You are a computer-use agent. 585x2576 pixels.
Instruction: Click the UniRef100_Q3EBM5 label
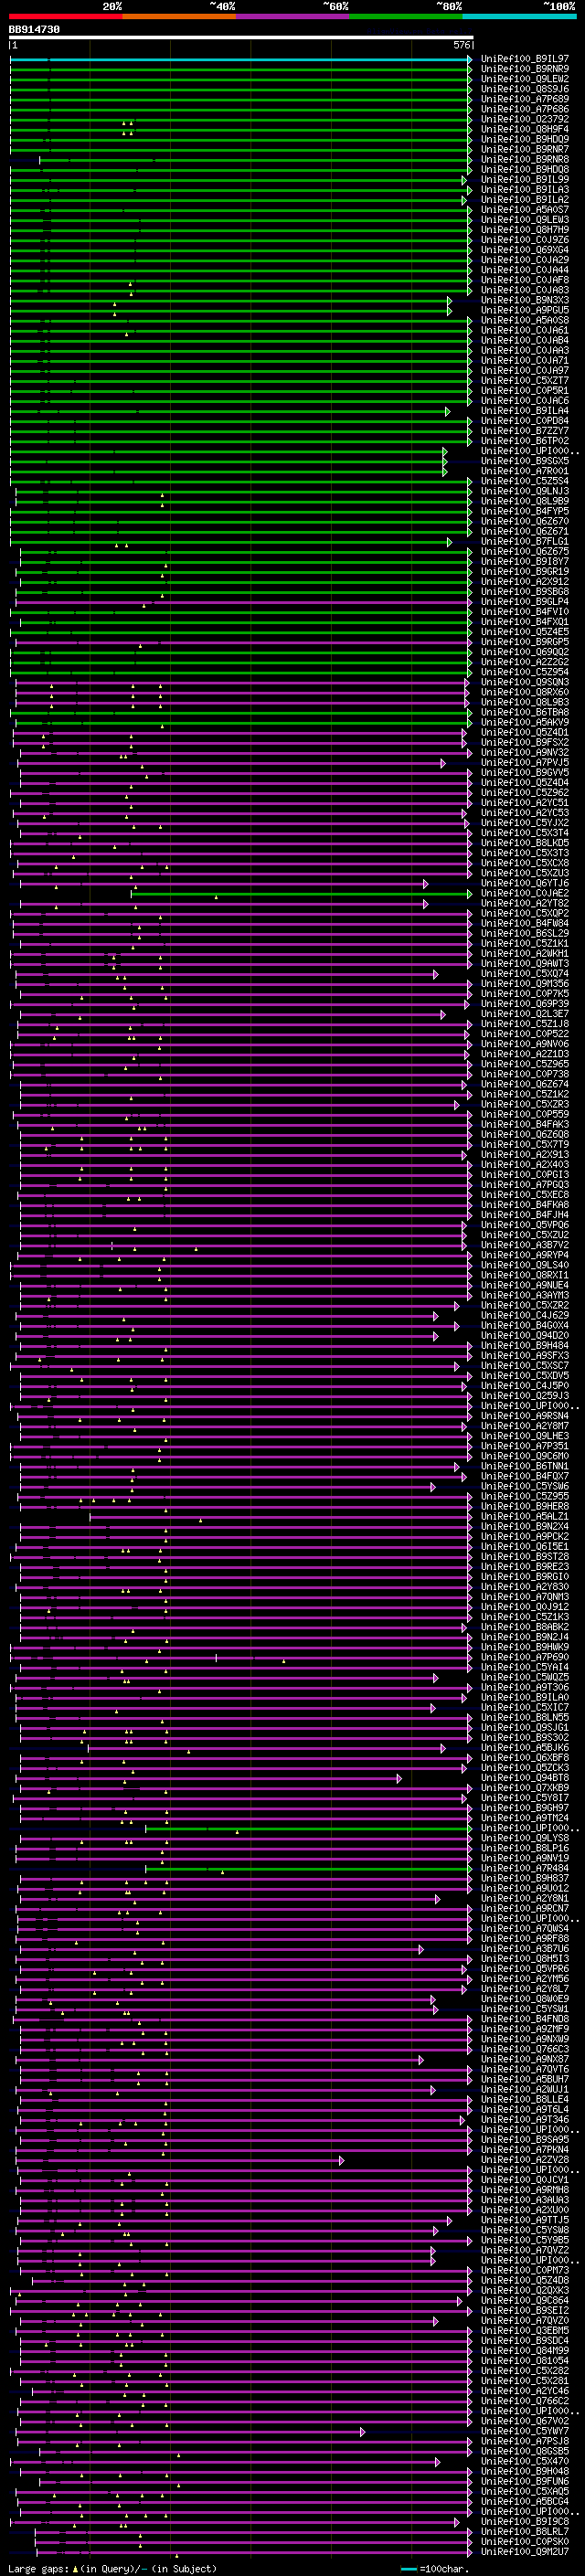[525, 2330]
